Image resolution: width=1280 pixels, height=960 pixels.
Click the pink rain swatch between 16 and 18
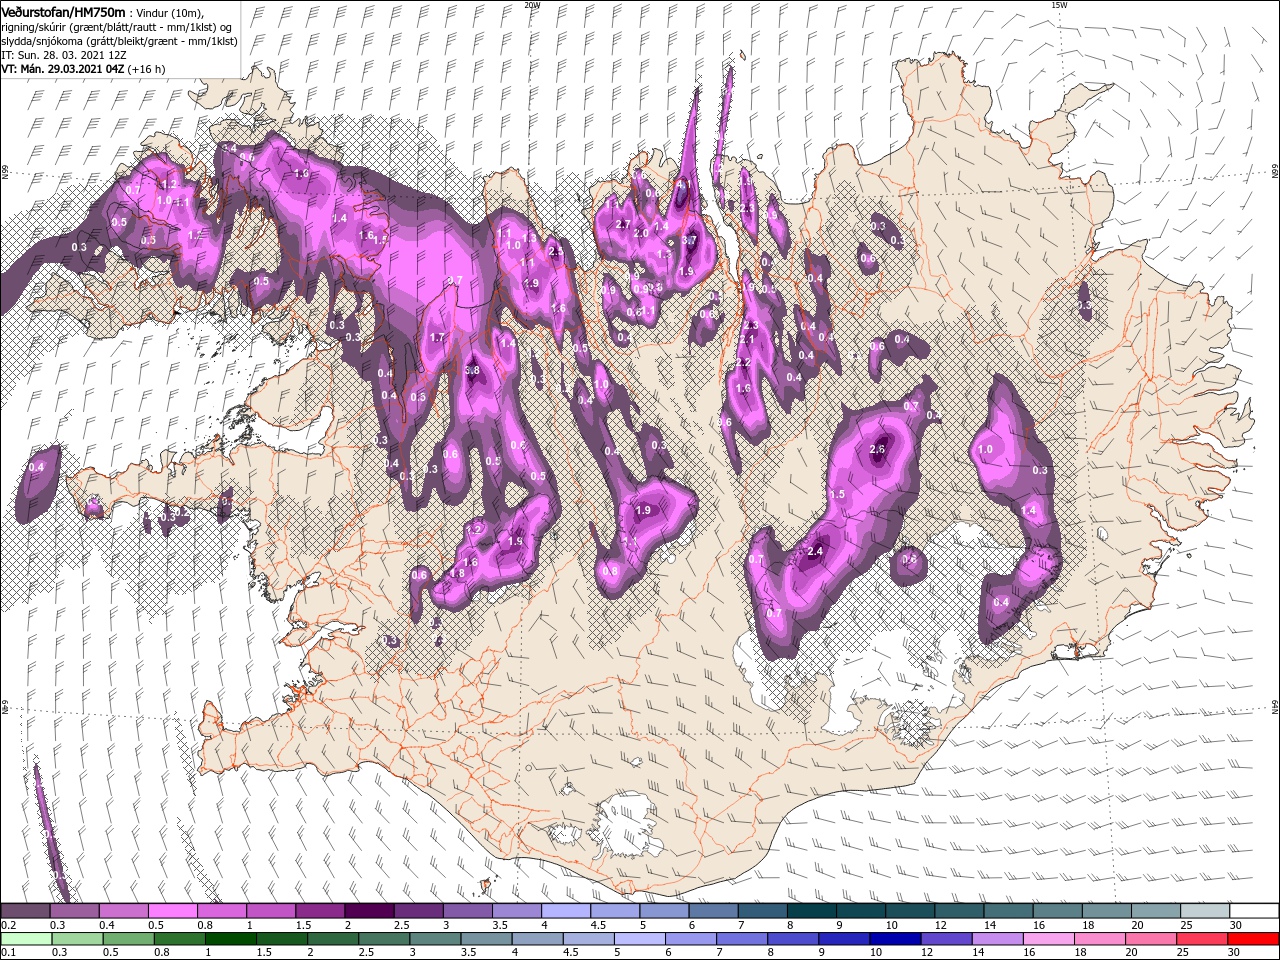coord(1050,939)
